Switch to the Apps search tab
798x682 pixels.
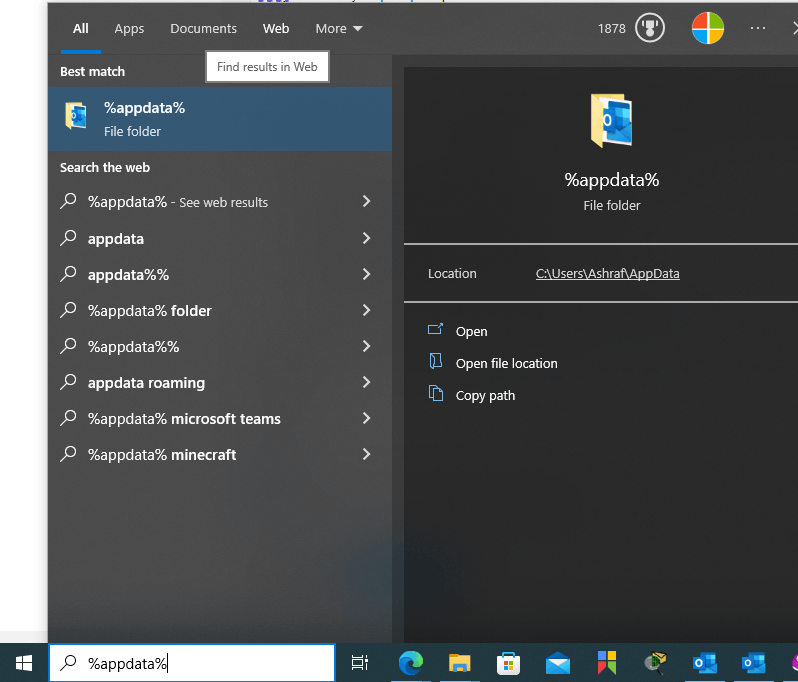point(129,29)
